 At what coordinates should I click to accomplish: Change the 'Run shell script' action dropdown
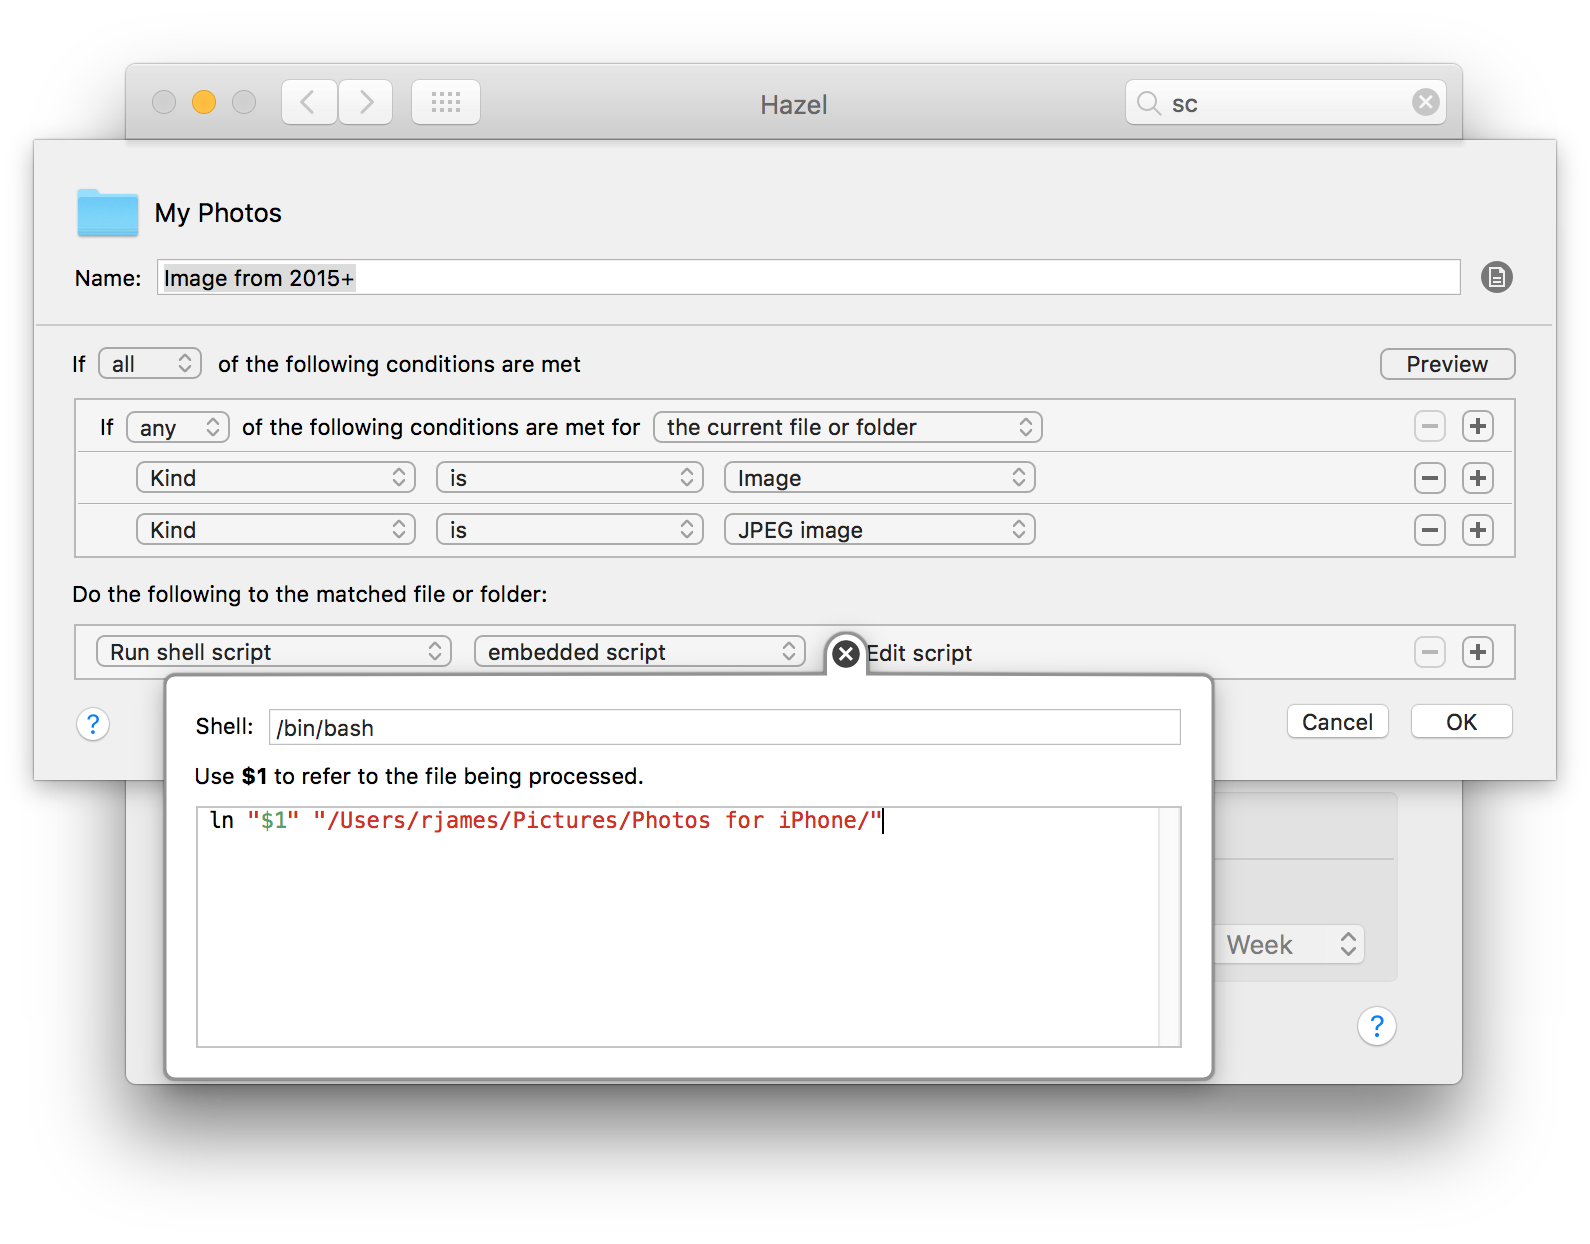[x=274, y=652]
